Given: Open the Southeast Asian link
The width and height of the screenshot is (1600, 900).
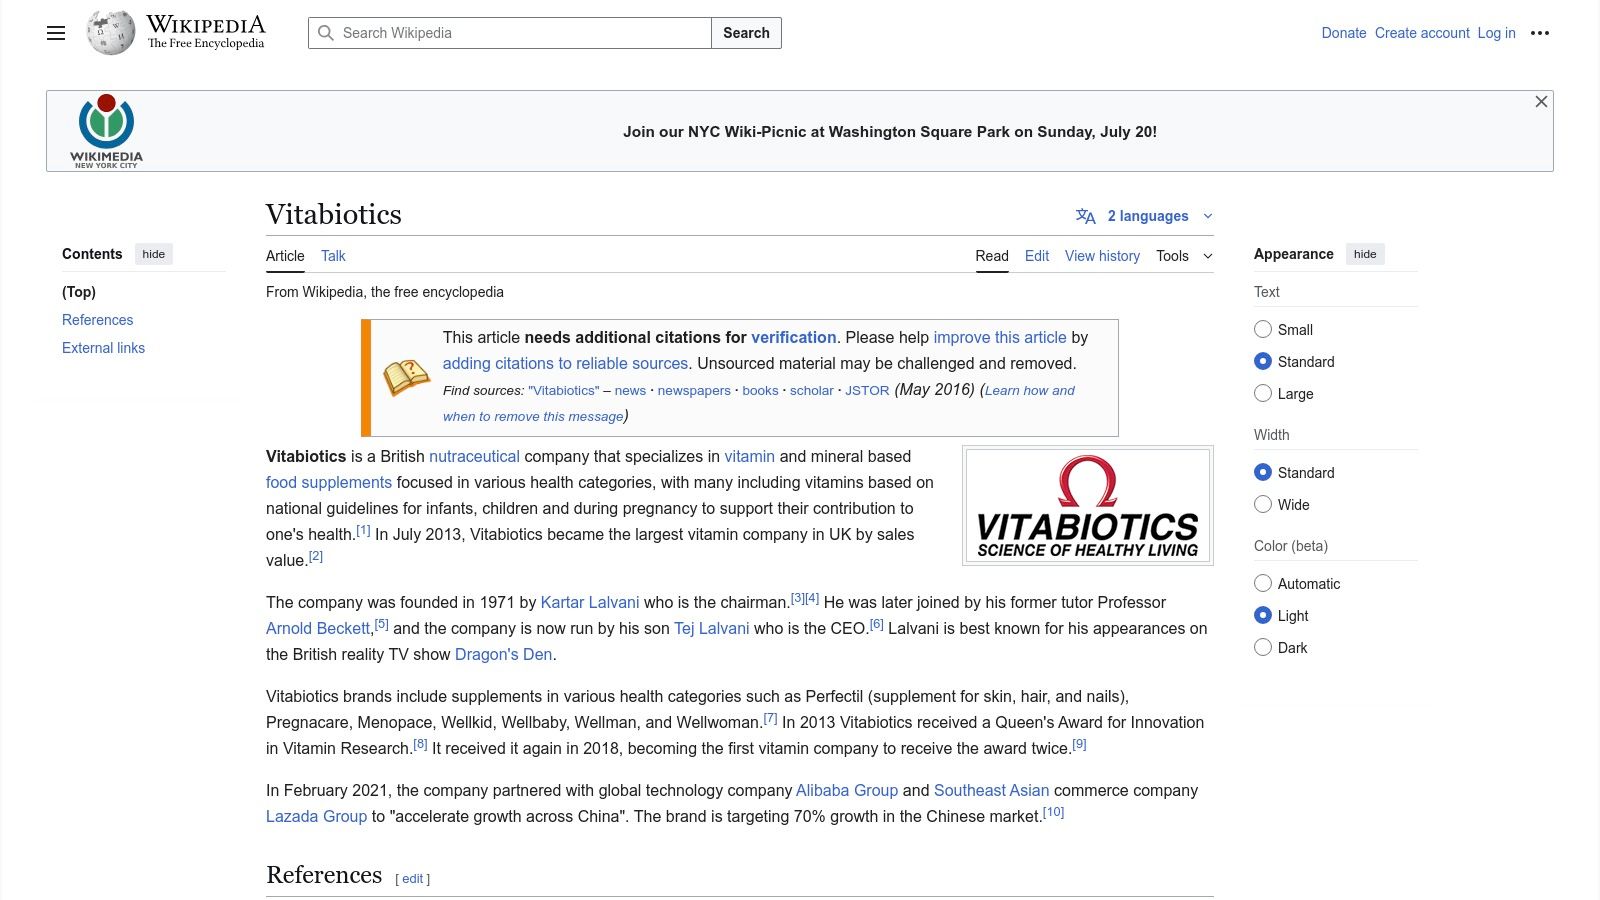Looking at the screenshot, I should tap(992, 790).
